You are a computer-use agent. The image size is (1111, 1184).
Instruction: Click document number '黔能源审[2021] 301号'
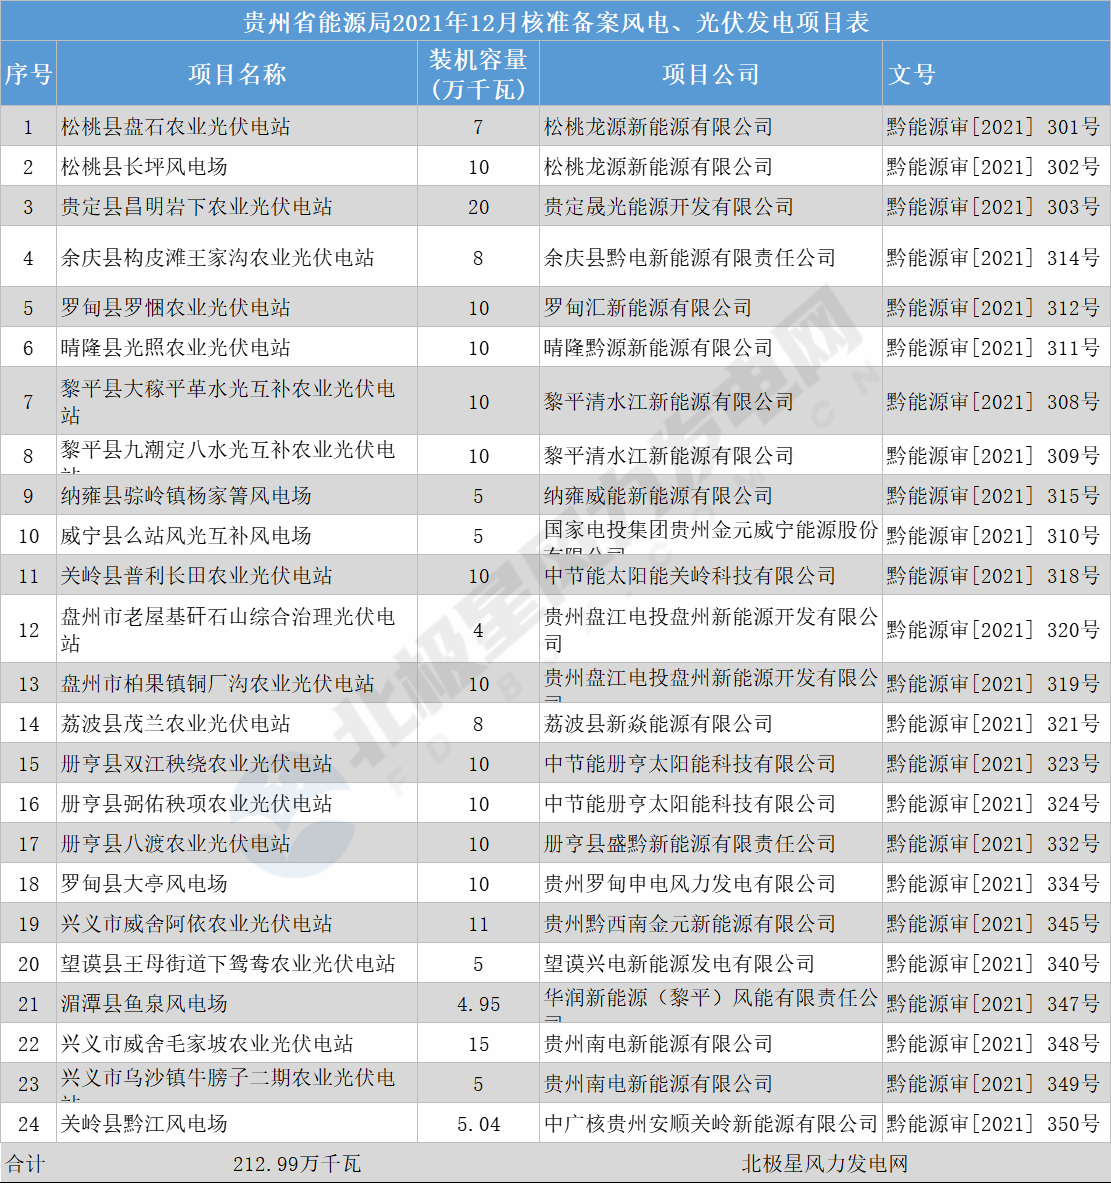tap(992, 126)
